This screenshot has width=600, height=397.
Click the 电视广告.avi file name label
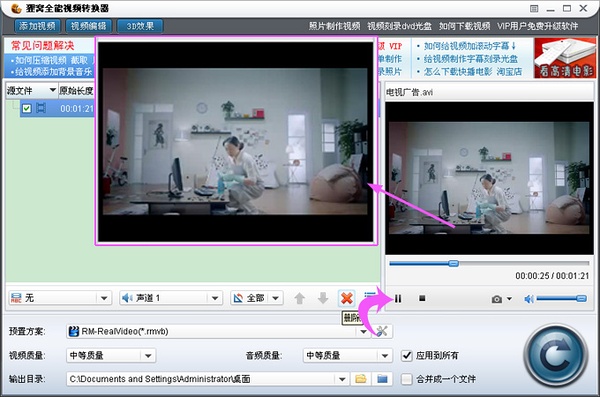pos(409,92)
